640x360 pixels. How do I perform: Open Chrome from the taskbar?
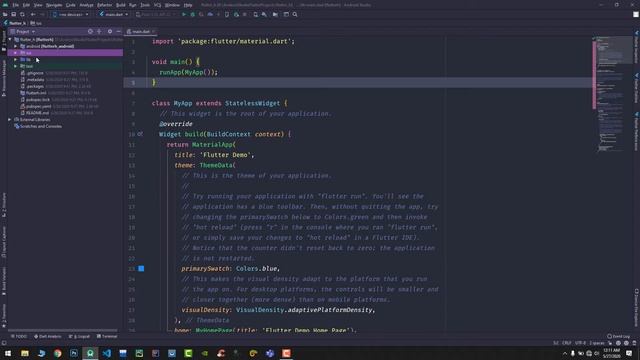click(58, 353)
